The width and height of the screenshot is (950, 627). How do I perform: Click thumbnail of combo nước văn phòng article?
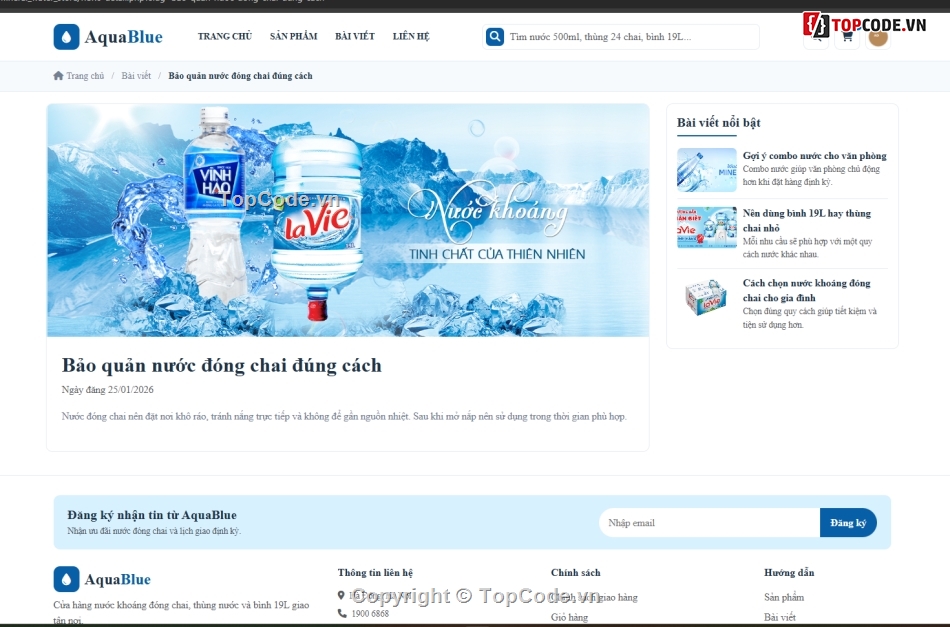[x=706, y=170]
